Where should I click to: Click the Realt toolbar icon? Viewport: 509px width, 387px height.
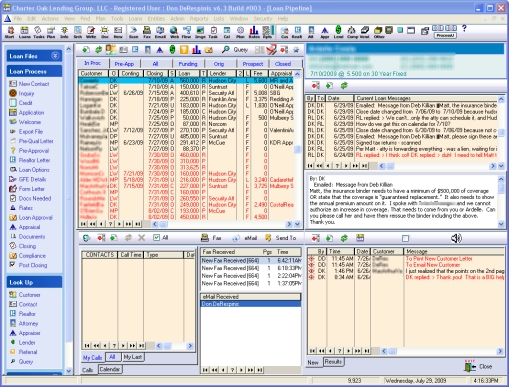(x=297, y=32)
